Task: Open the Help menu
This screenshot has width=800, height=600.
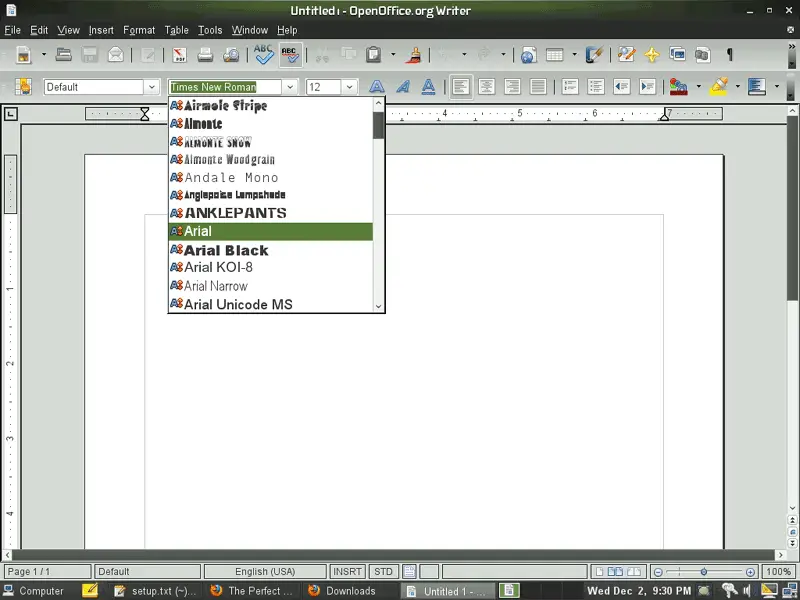Action: pos(287,30)
